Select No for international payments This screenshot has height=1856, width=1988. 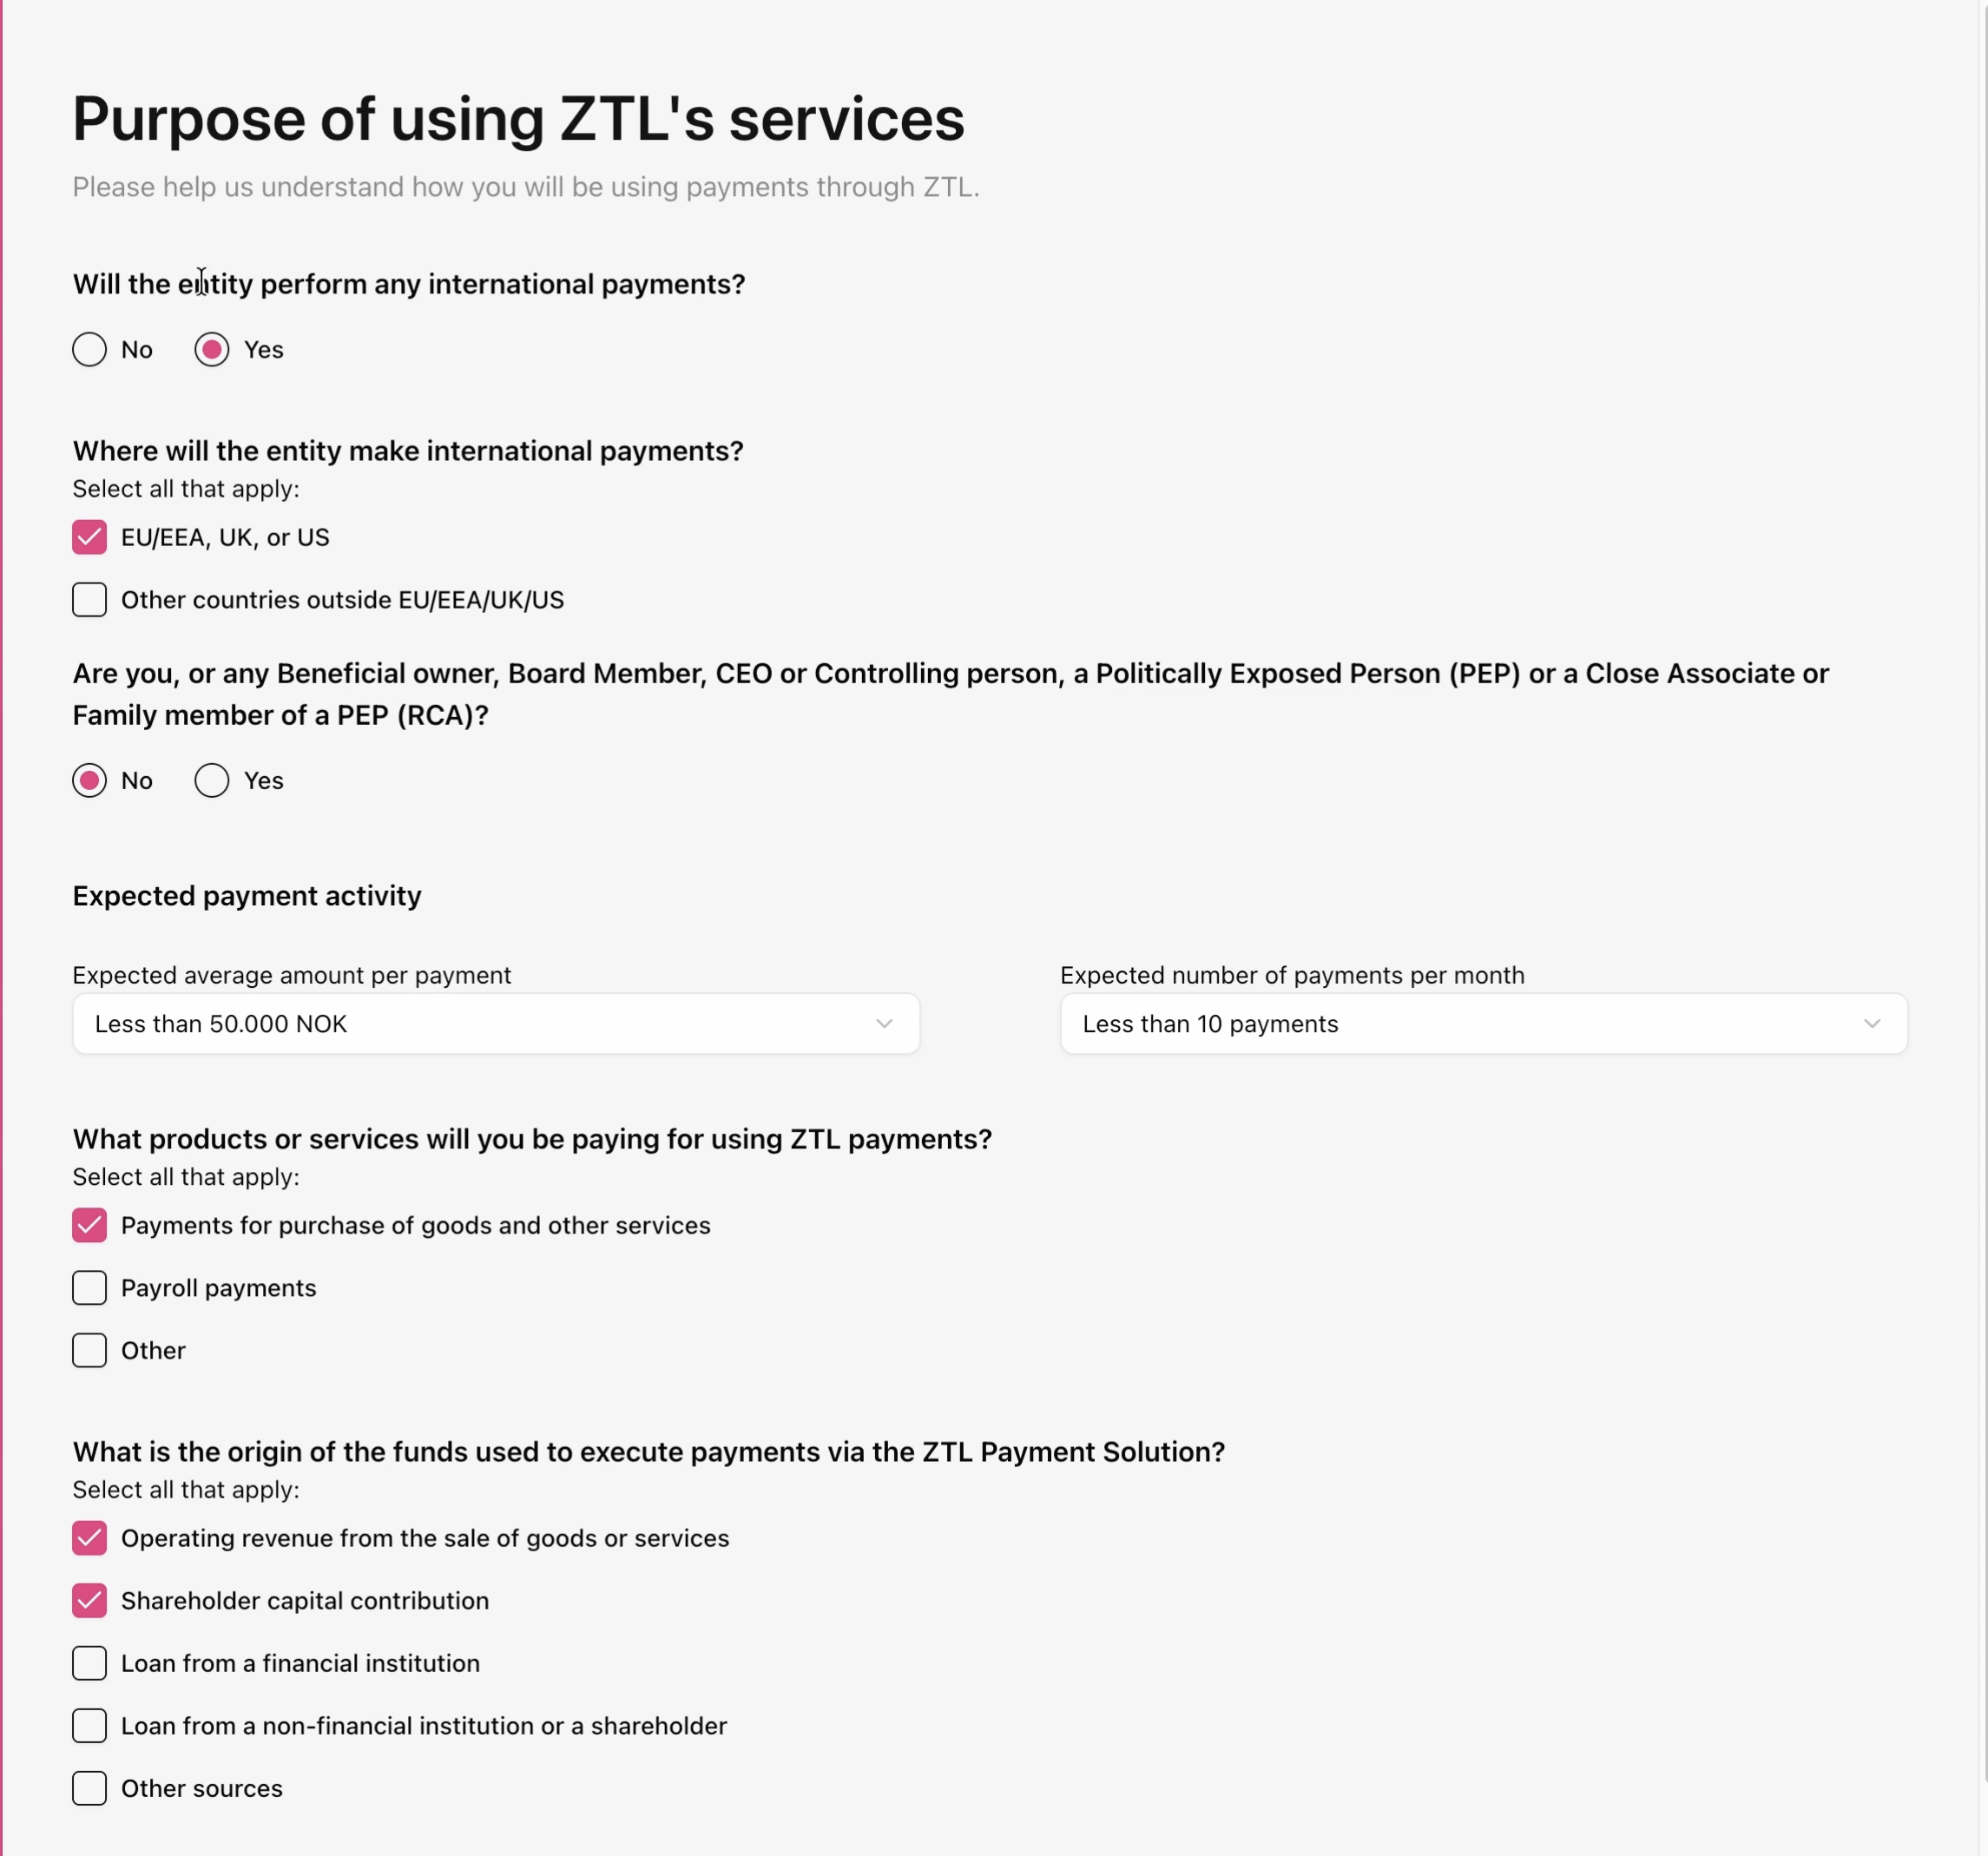coord(89,350)
